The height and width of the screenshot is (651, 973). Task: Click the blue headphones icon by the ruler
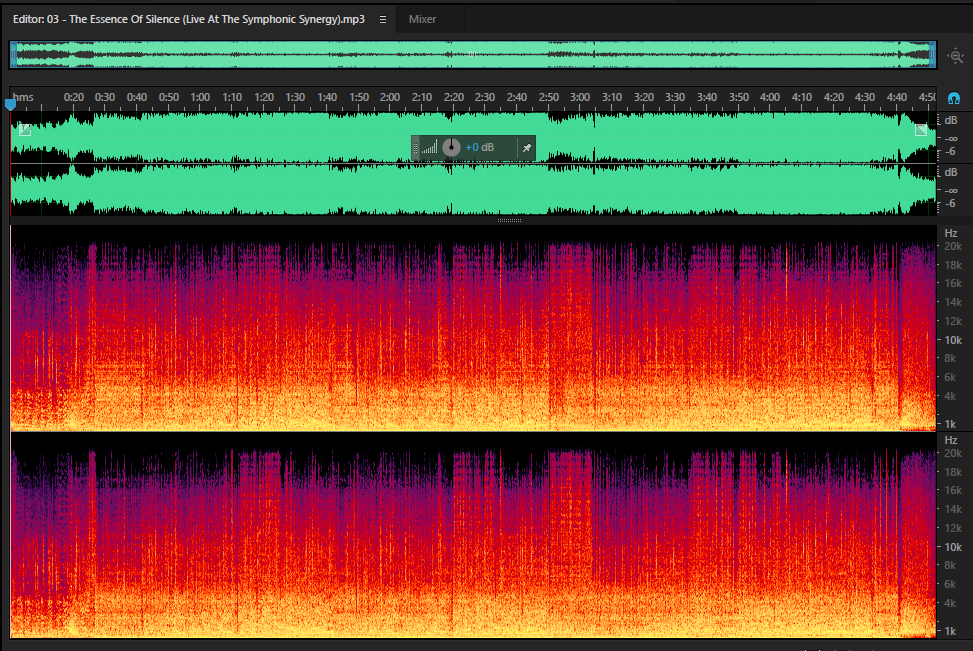pos(954,98)
